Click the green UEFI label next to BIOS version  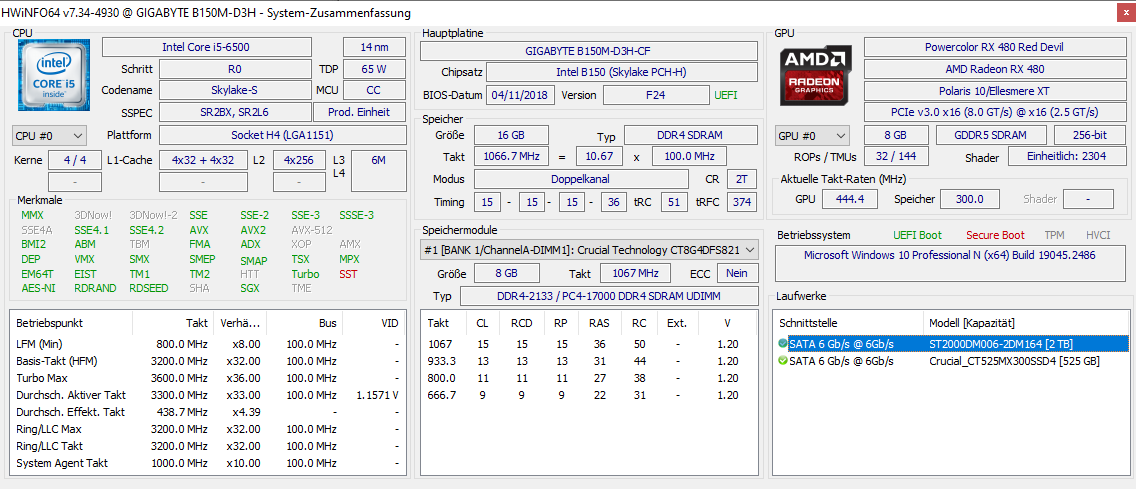(727, 95)
